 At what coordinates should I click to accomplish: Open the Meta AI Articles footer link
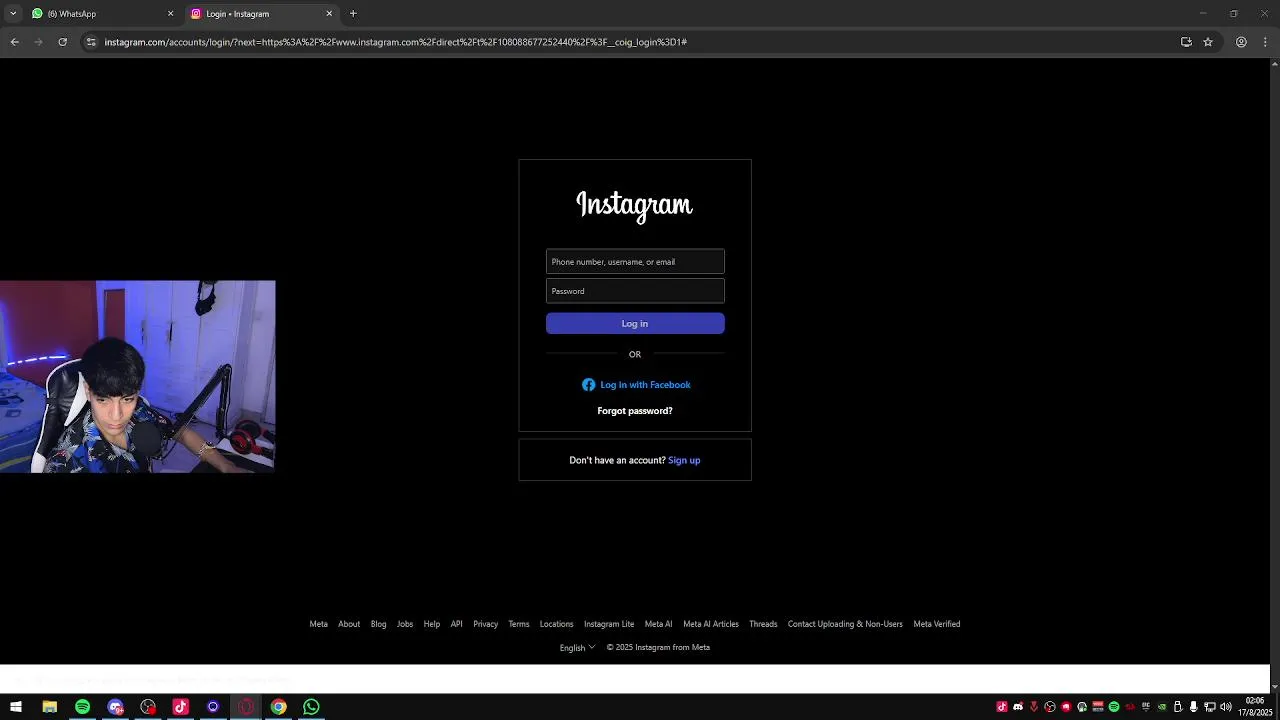[711, 624]
